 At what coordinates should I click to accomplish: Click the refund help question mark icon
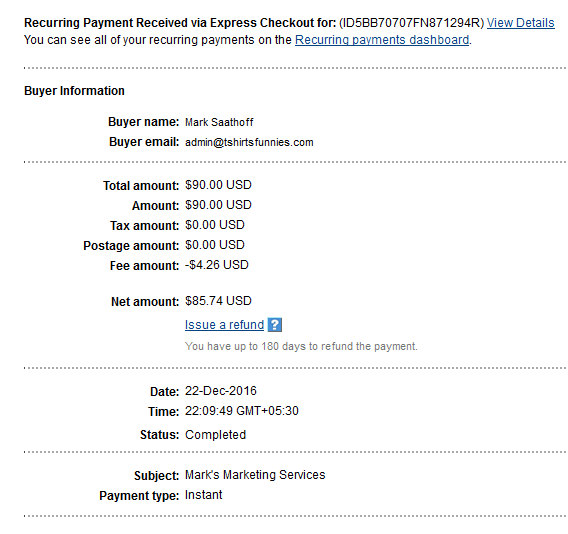[x=275, y=325]
